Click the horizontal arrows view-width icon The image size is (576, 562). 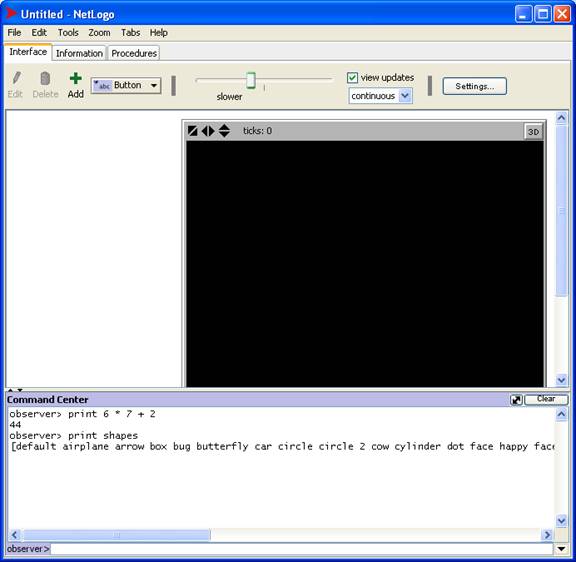[x=208, y=131]
